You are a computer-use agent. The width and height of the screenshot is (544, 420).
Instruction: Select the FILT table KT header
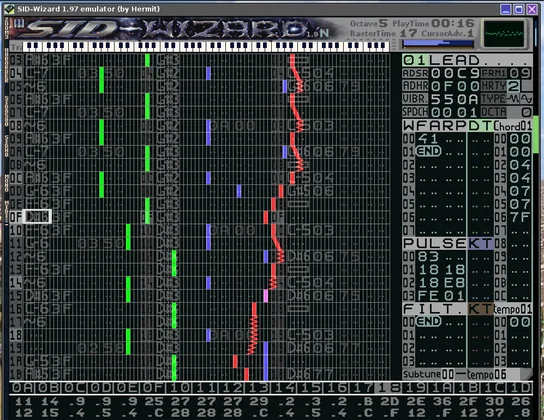[480, 308]
